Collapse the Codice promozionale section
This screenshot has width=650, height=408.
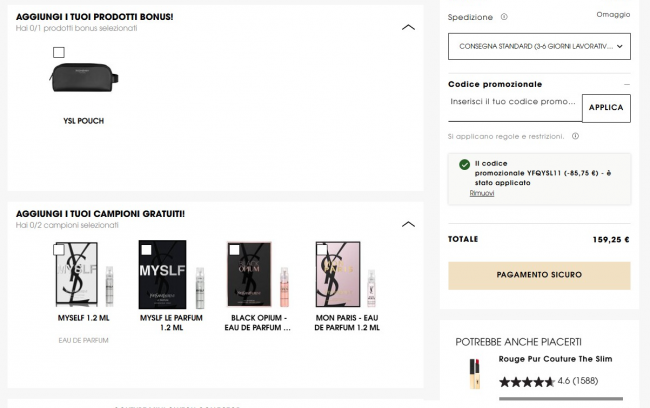click(x=626, y=84)
